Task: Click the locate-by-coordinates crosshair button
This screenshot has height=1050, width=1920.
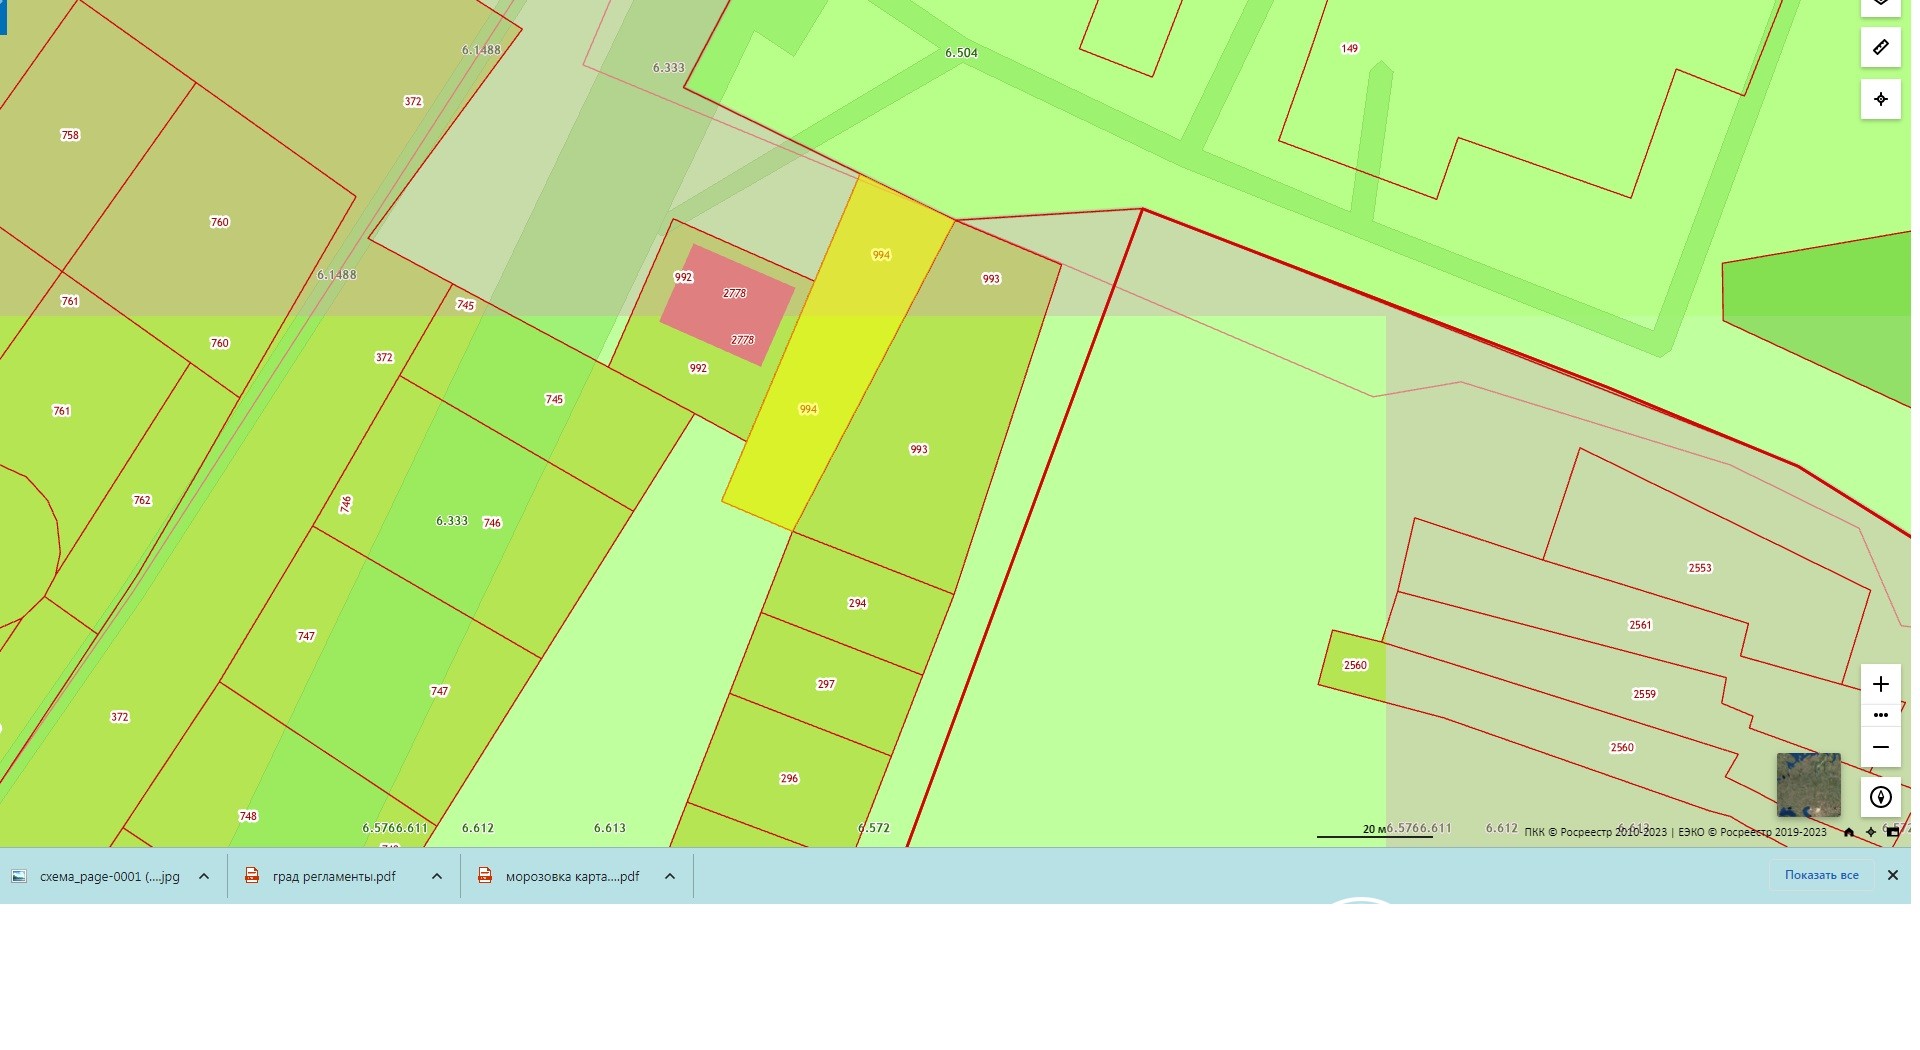Action: [1880, 99]
